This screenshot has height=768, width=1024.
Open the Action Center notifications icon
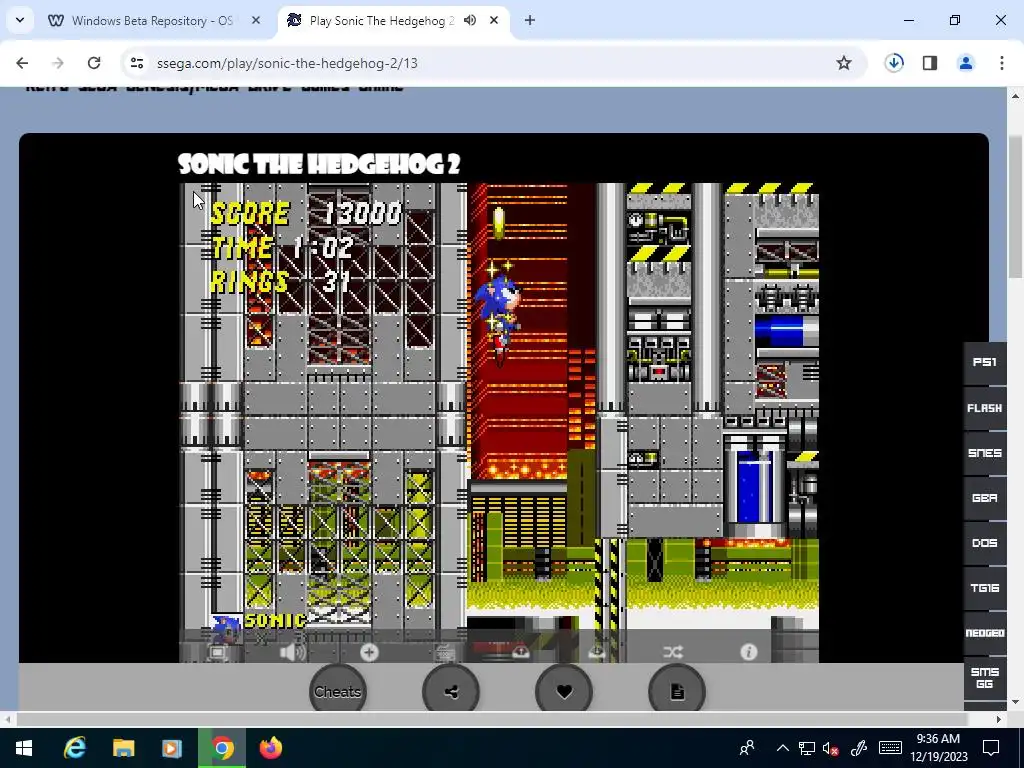click(x=991, y=748)
